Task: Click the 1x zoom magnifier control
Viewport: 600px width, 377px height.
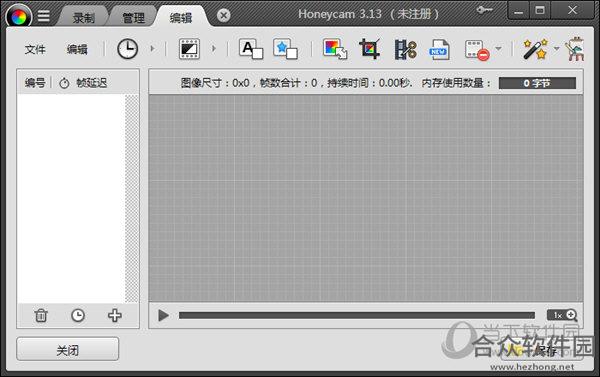Action: point(562,315)
